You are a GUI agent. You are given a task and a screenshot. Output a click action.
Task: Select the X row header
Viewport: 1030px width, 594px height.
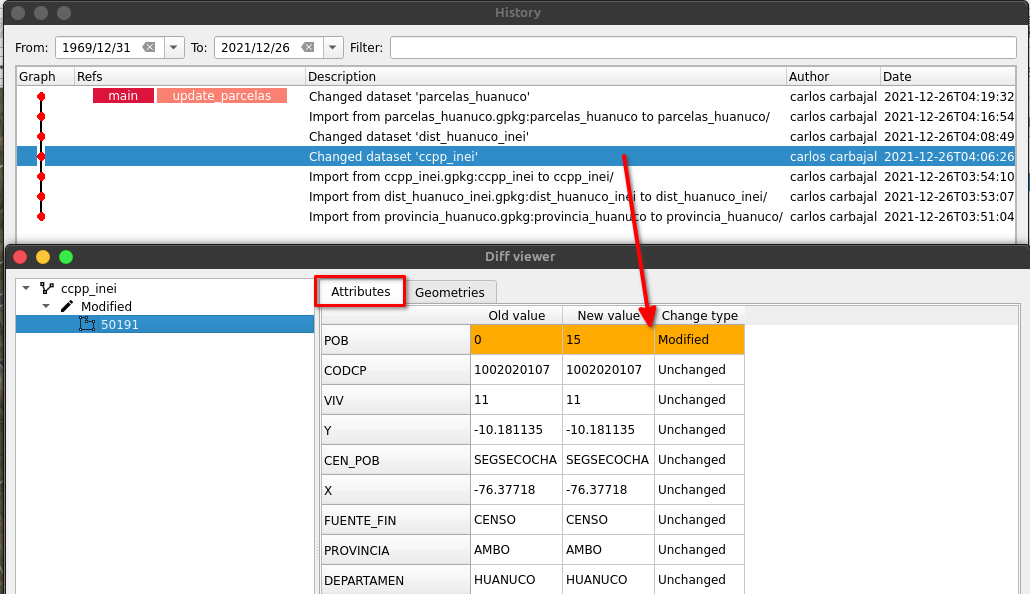click(396, 490)
